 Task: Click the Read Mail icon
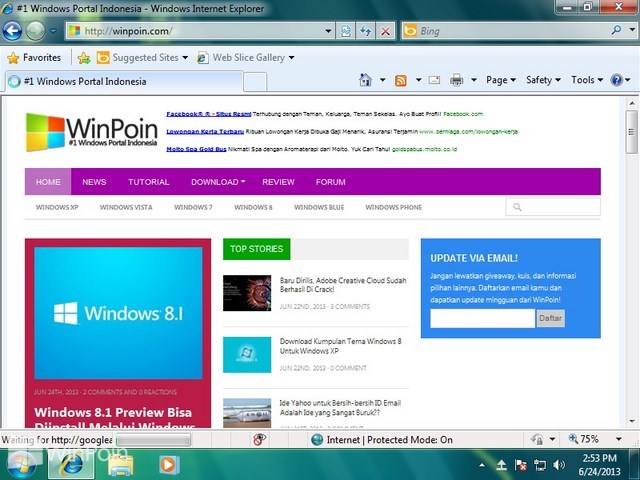click(435, 80)
